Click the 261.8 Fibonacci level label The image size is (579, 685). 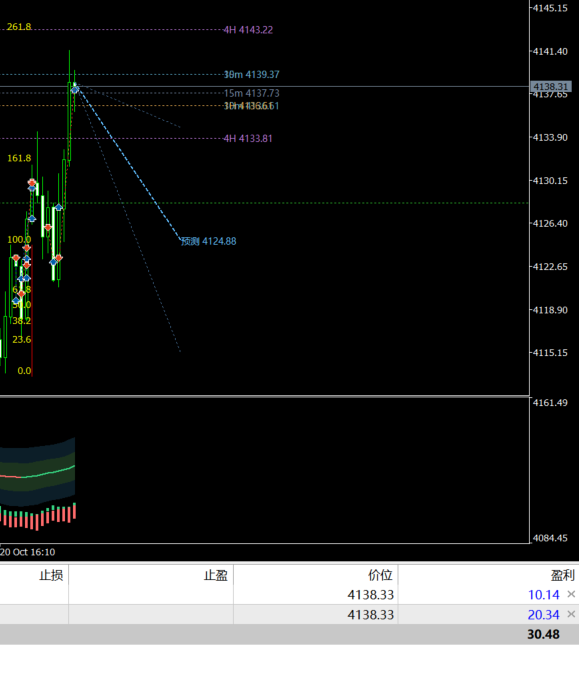tap(19, 27)
